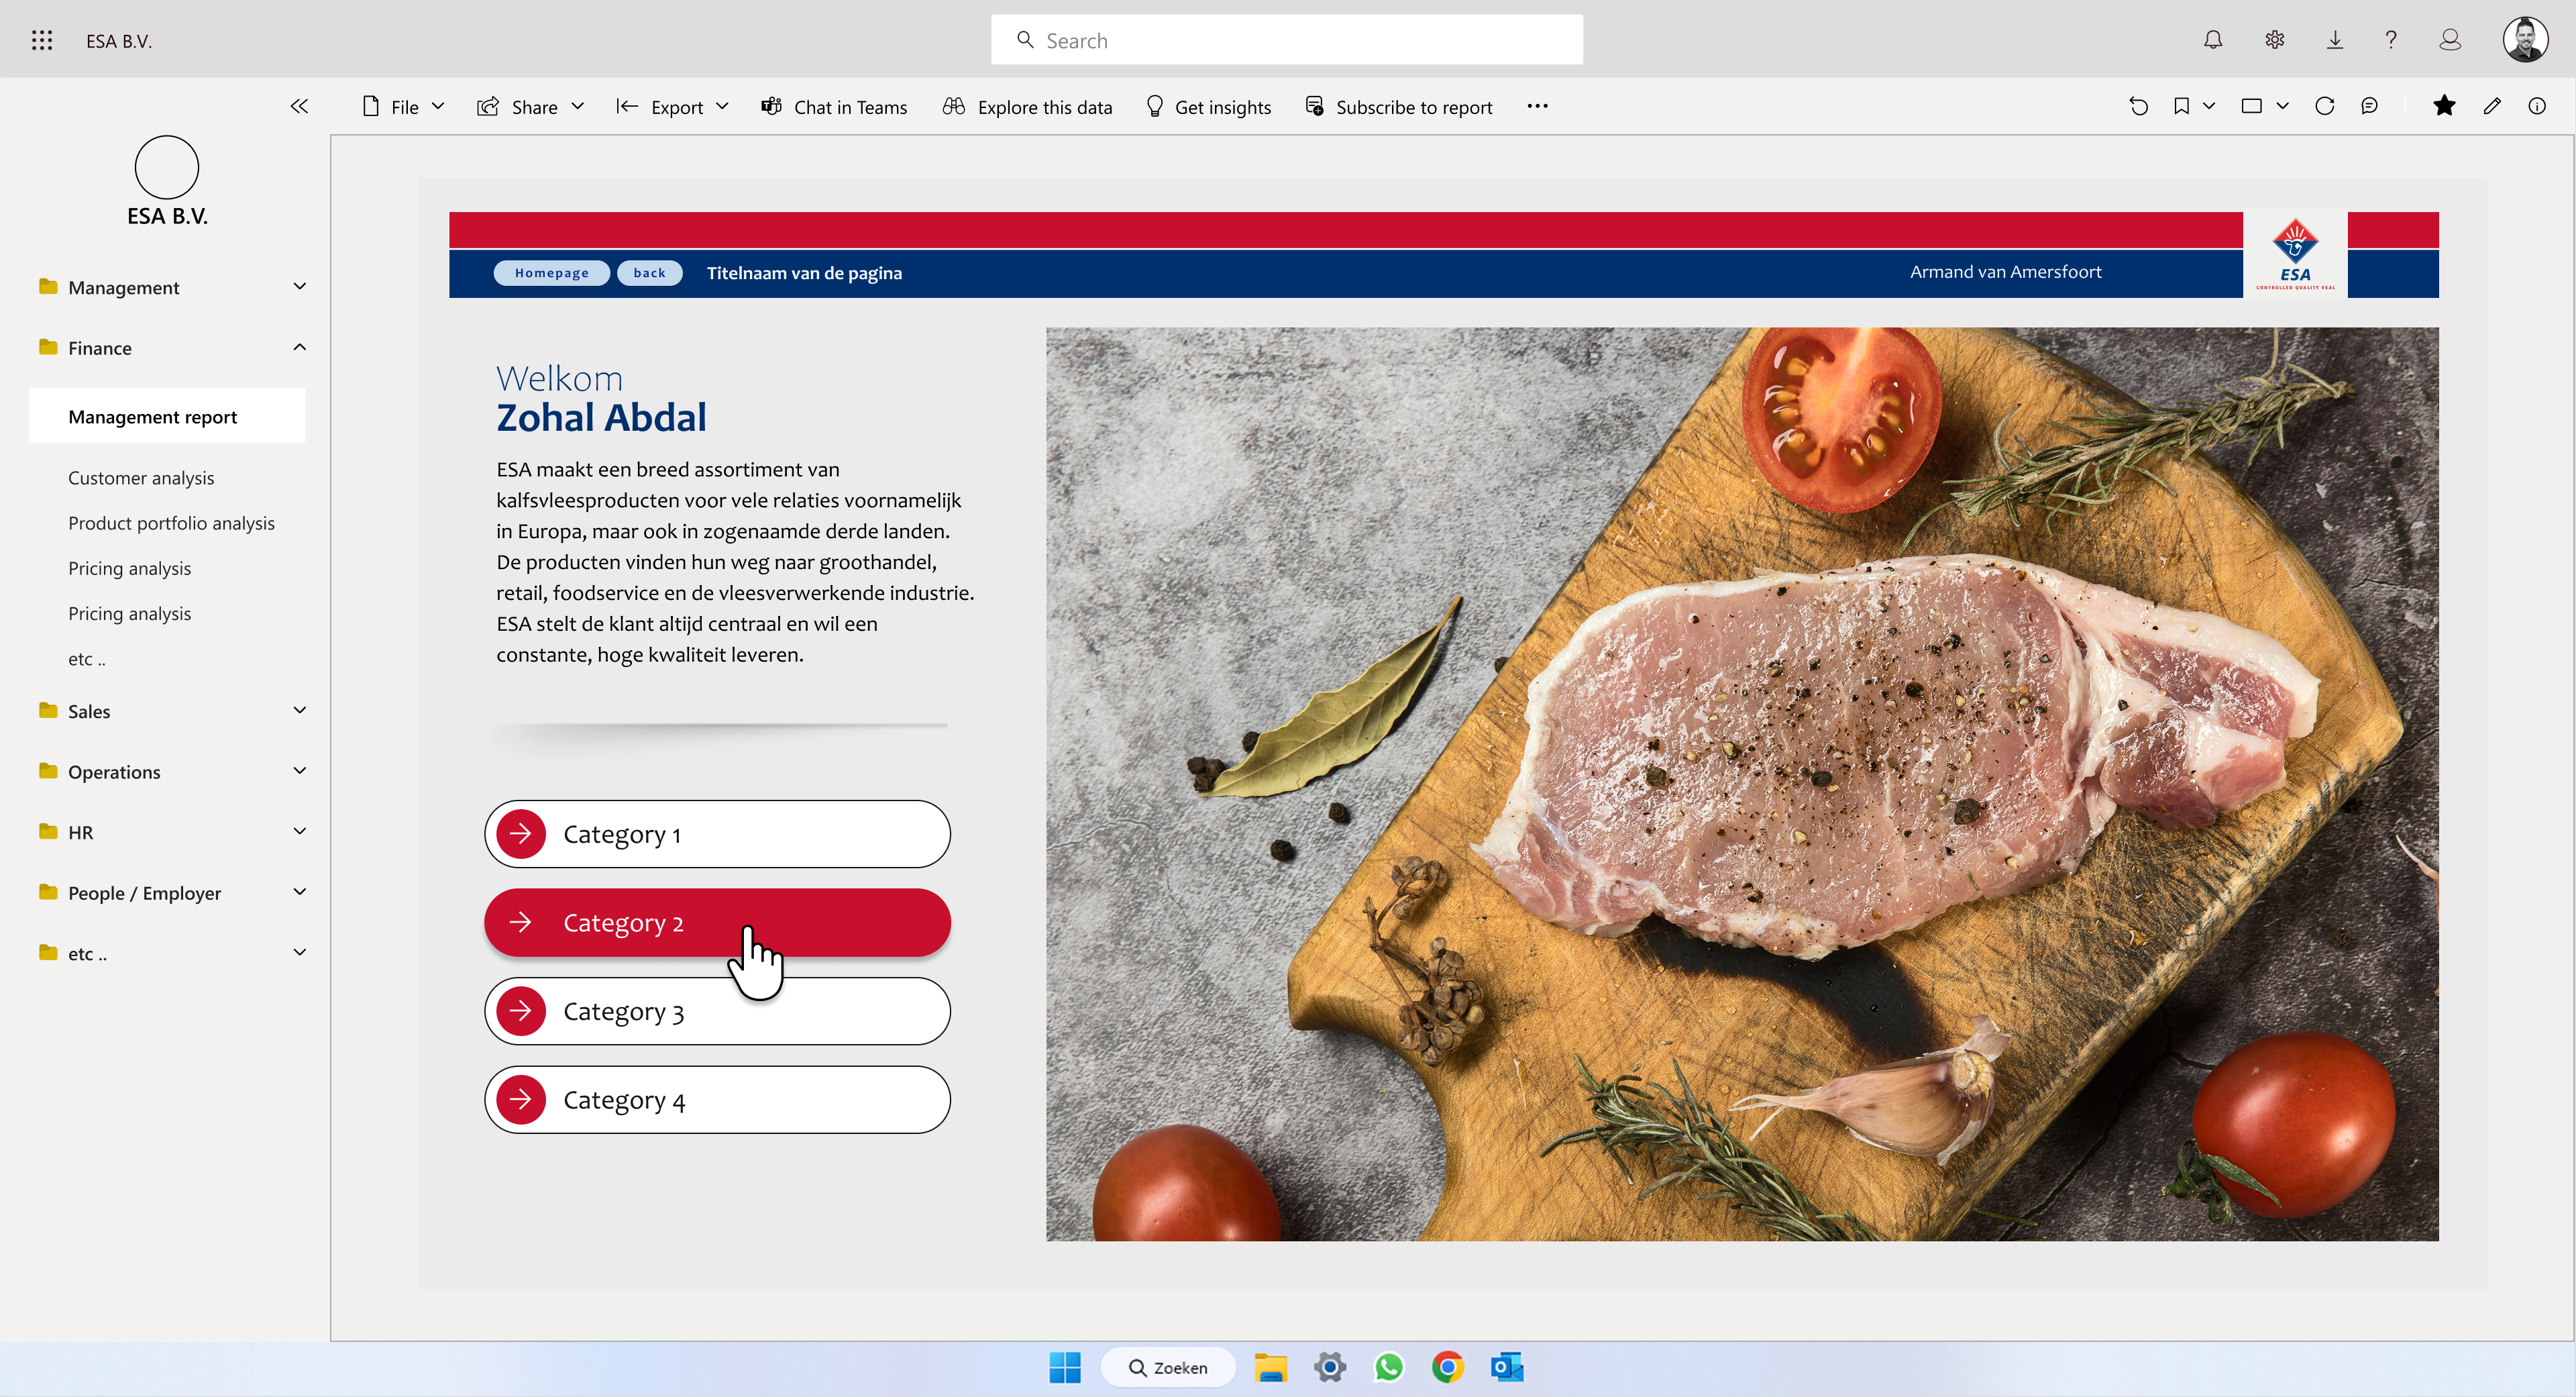
Task: Open the user profile avatar
Action: tap(2525, 40)
